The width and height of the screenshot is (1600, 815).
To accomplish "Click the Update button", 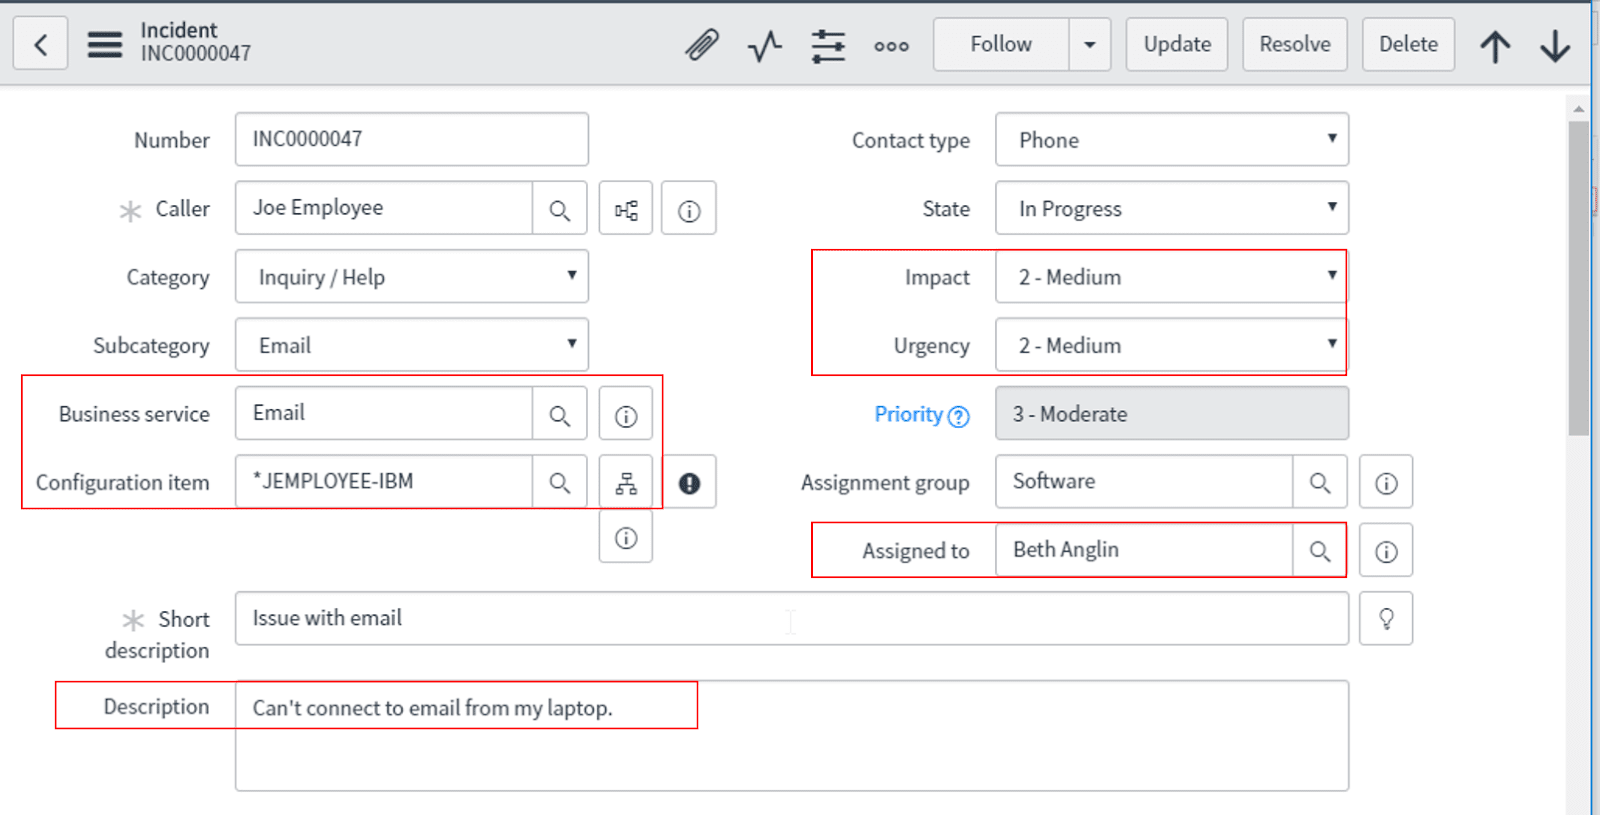I will click(x=1177, y=44).
